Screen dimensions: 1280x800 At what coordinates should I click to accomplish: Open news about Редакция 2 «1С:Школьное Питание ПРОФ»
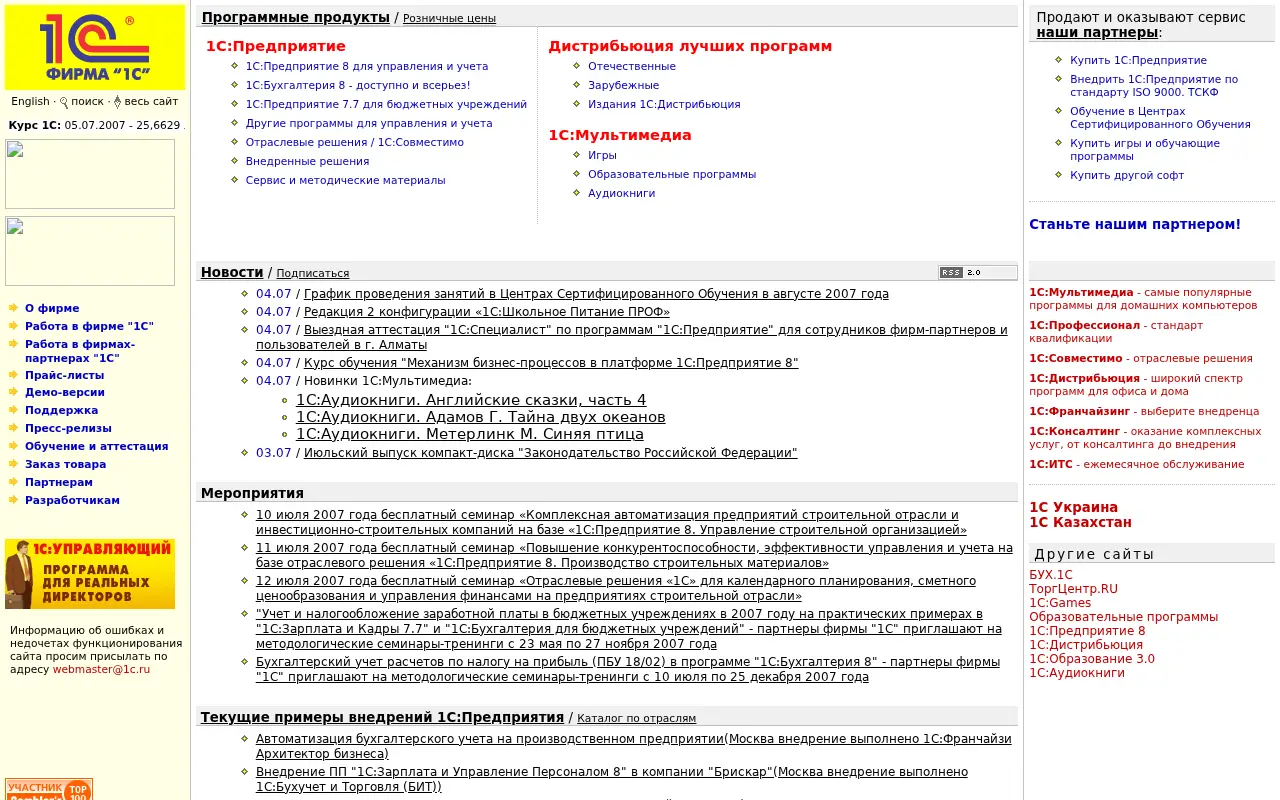pyautogui.click(x=487, y=312)
